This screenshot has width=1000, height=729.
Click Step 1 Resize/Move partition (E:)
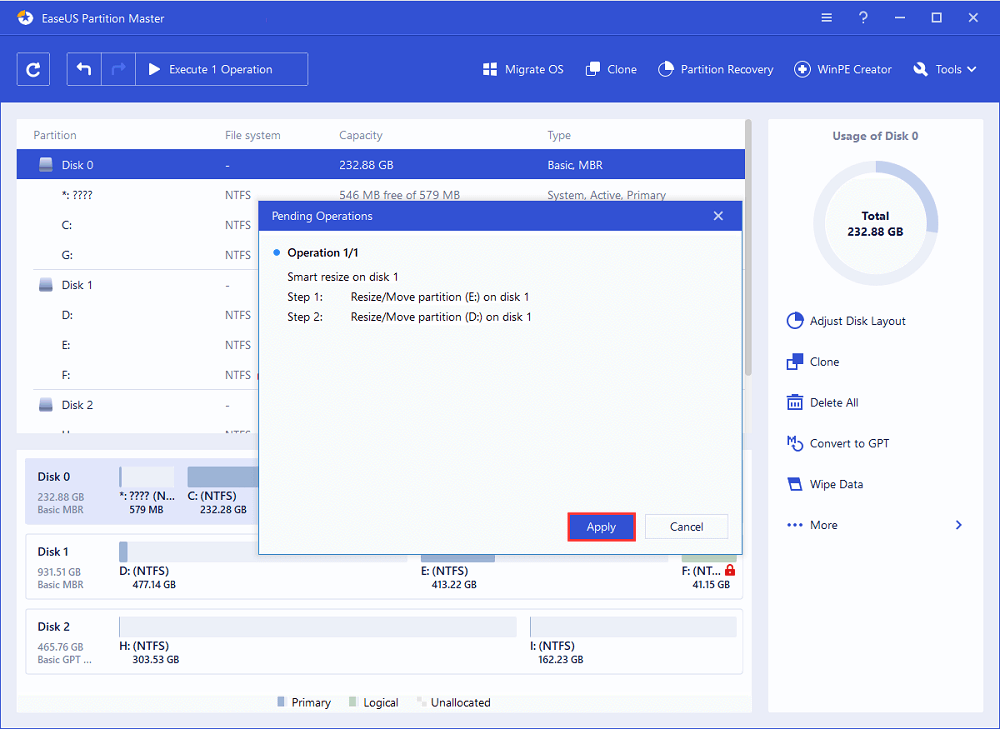408,297
